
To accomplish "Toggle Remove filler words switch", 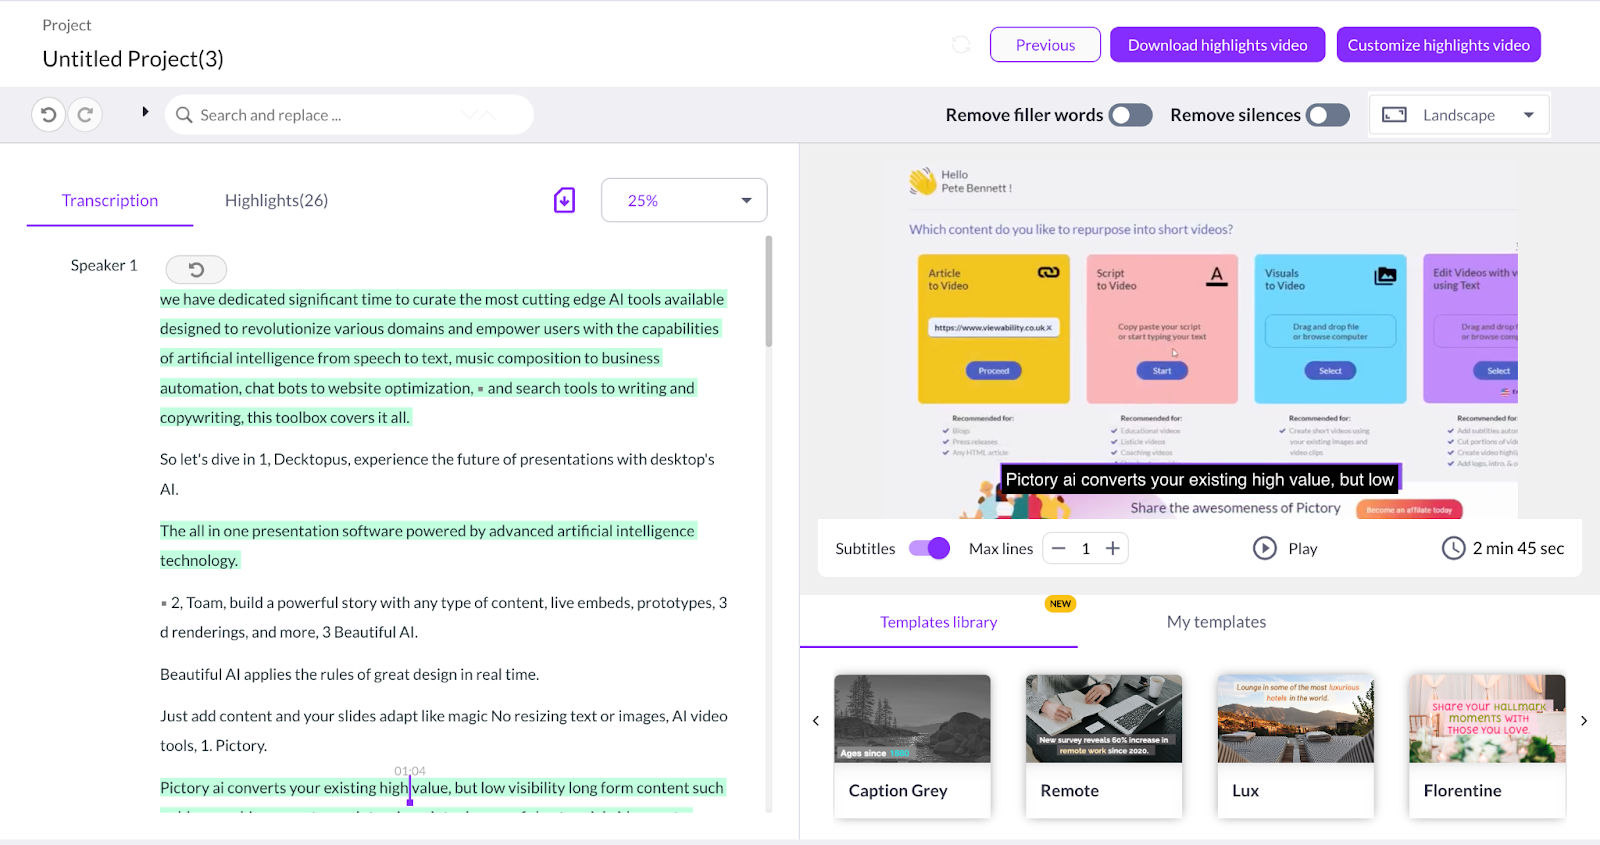I will (x=1130, y=115).
